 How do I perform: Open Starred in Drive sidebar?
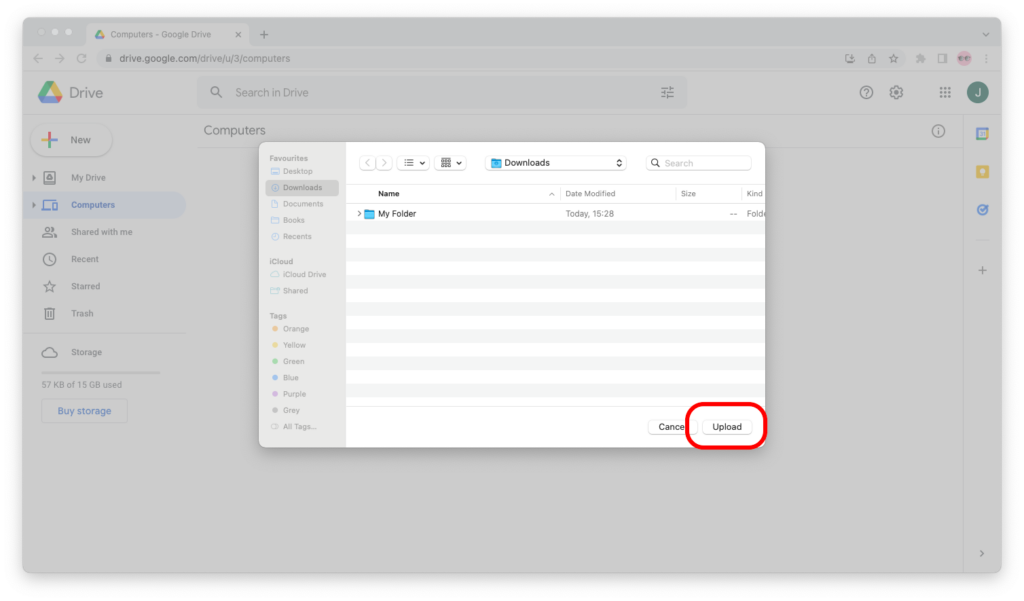(x=86, y=286)
